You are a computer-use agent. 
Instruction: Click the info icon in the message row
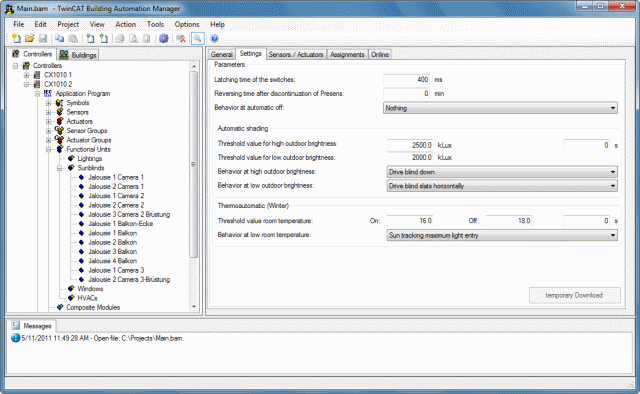[x=16, y=338]
